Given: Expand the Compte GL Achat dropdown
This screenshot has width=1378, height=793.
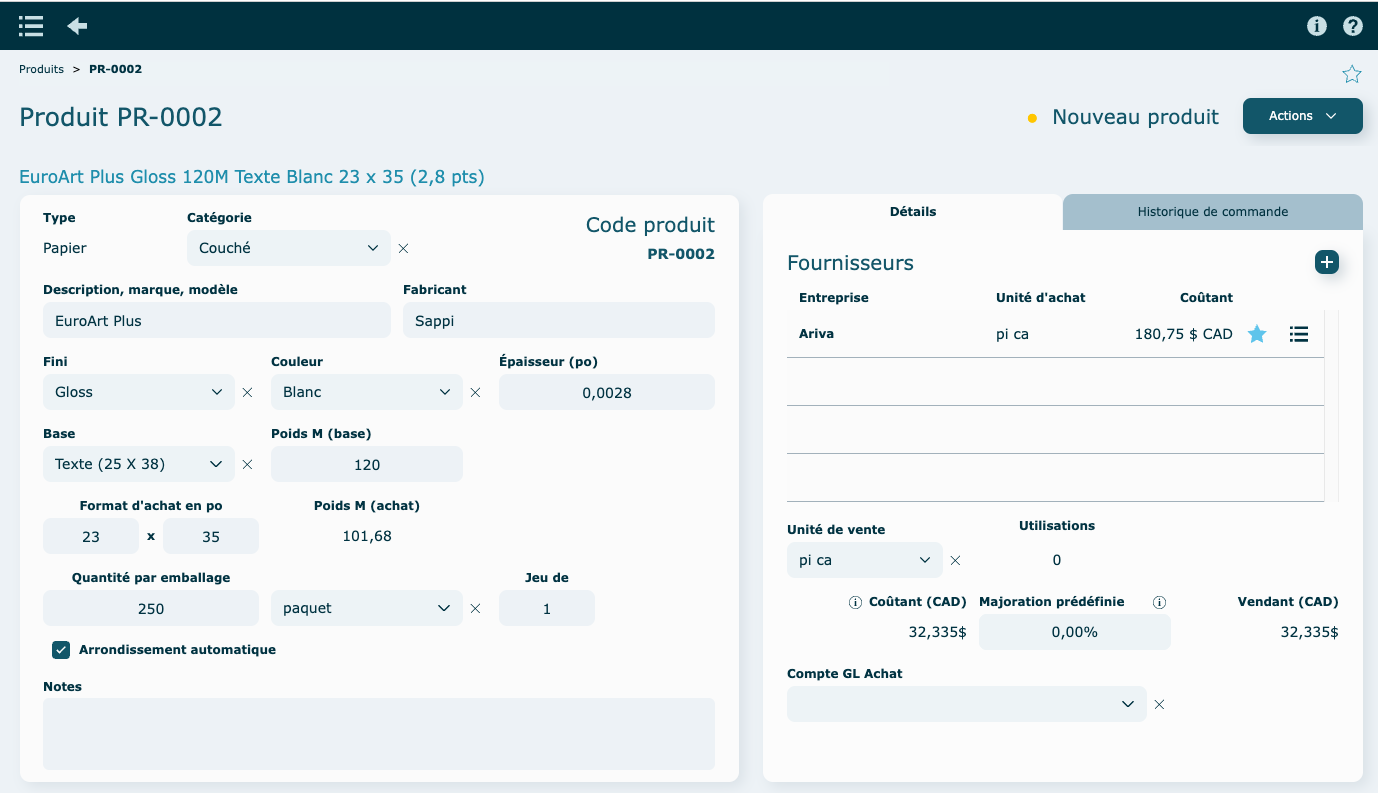Looking at the screenshot, I should click(x=966, y=704).
